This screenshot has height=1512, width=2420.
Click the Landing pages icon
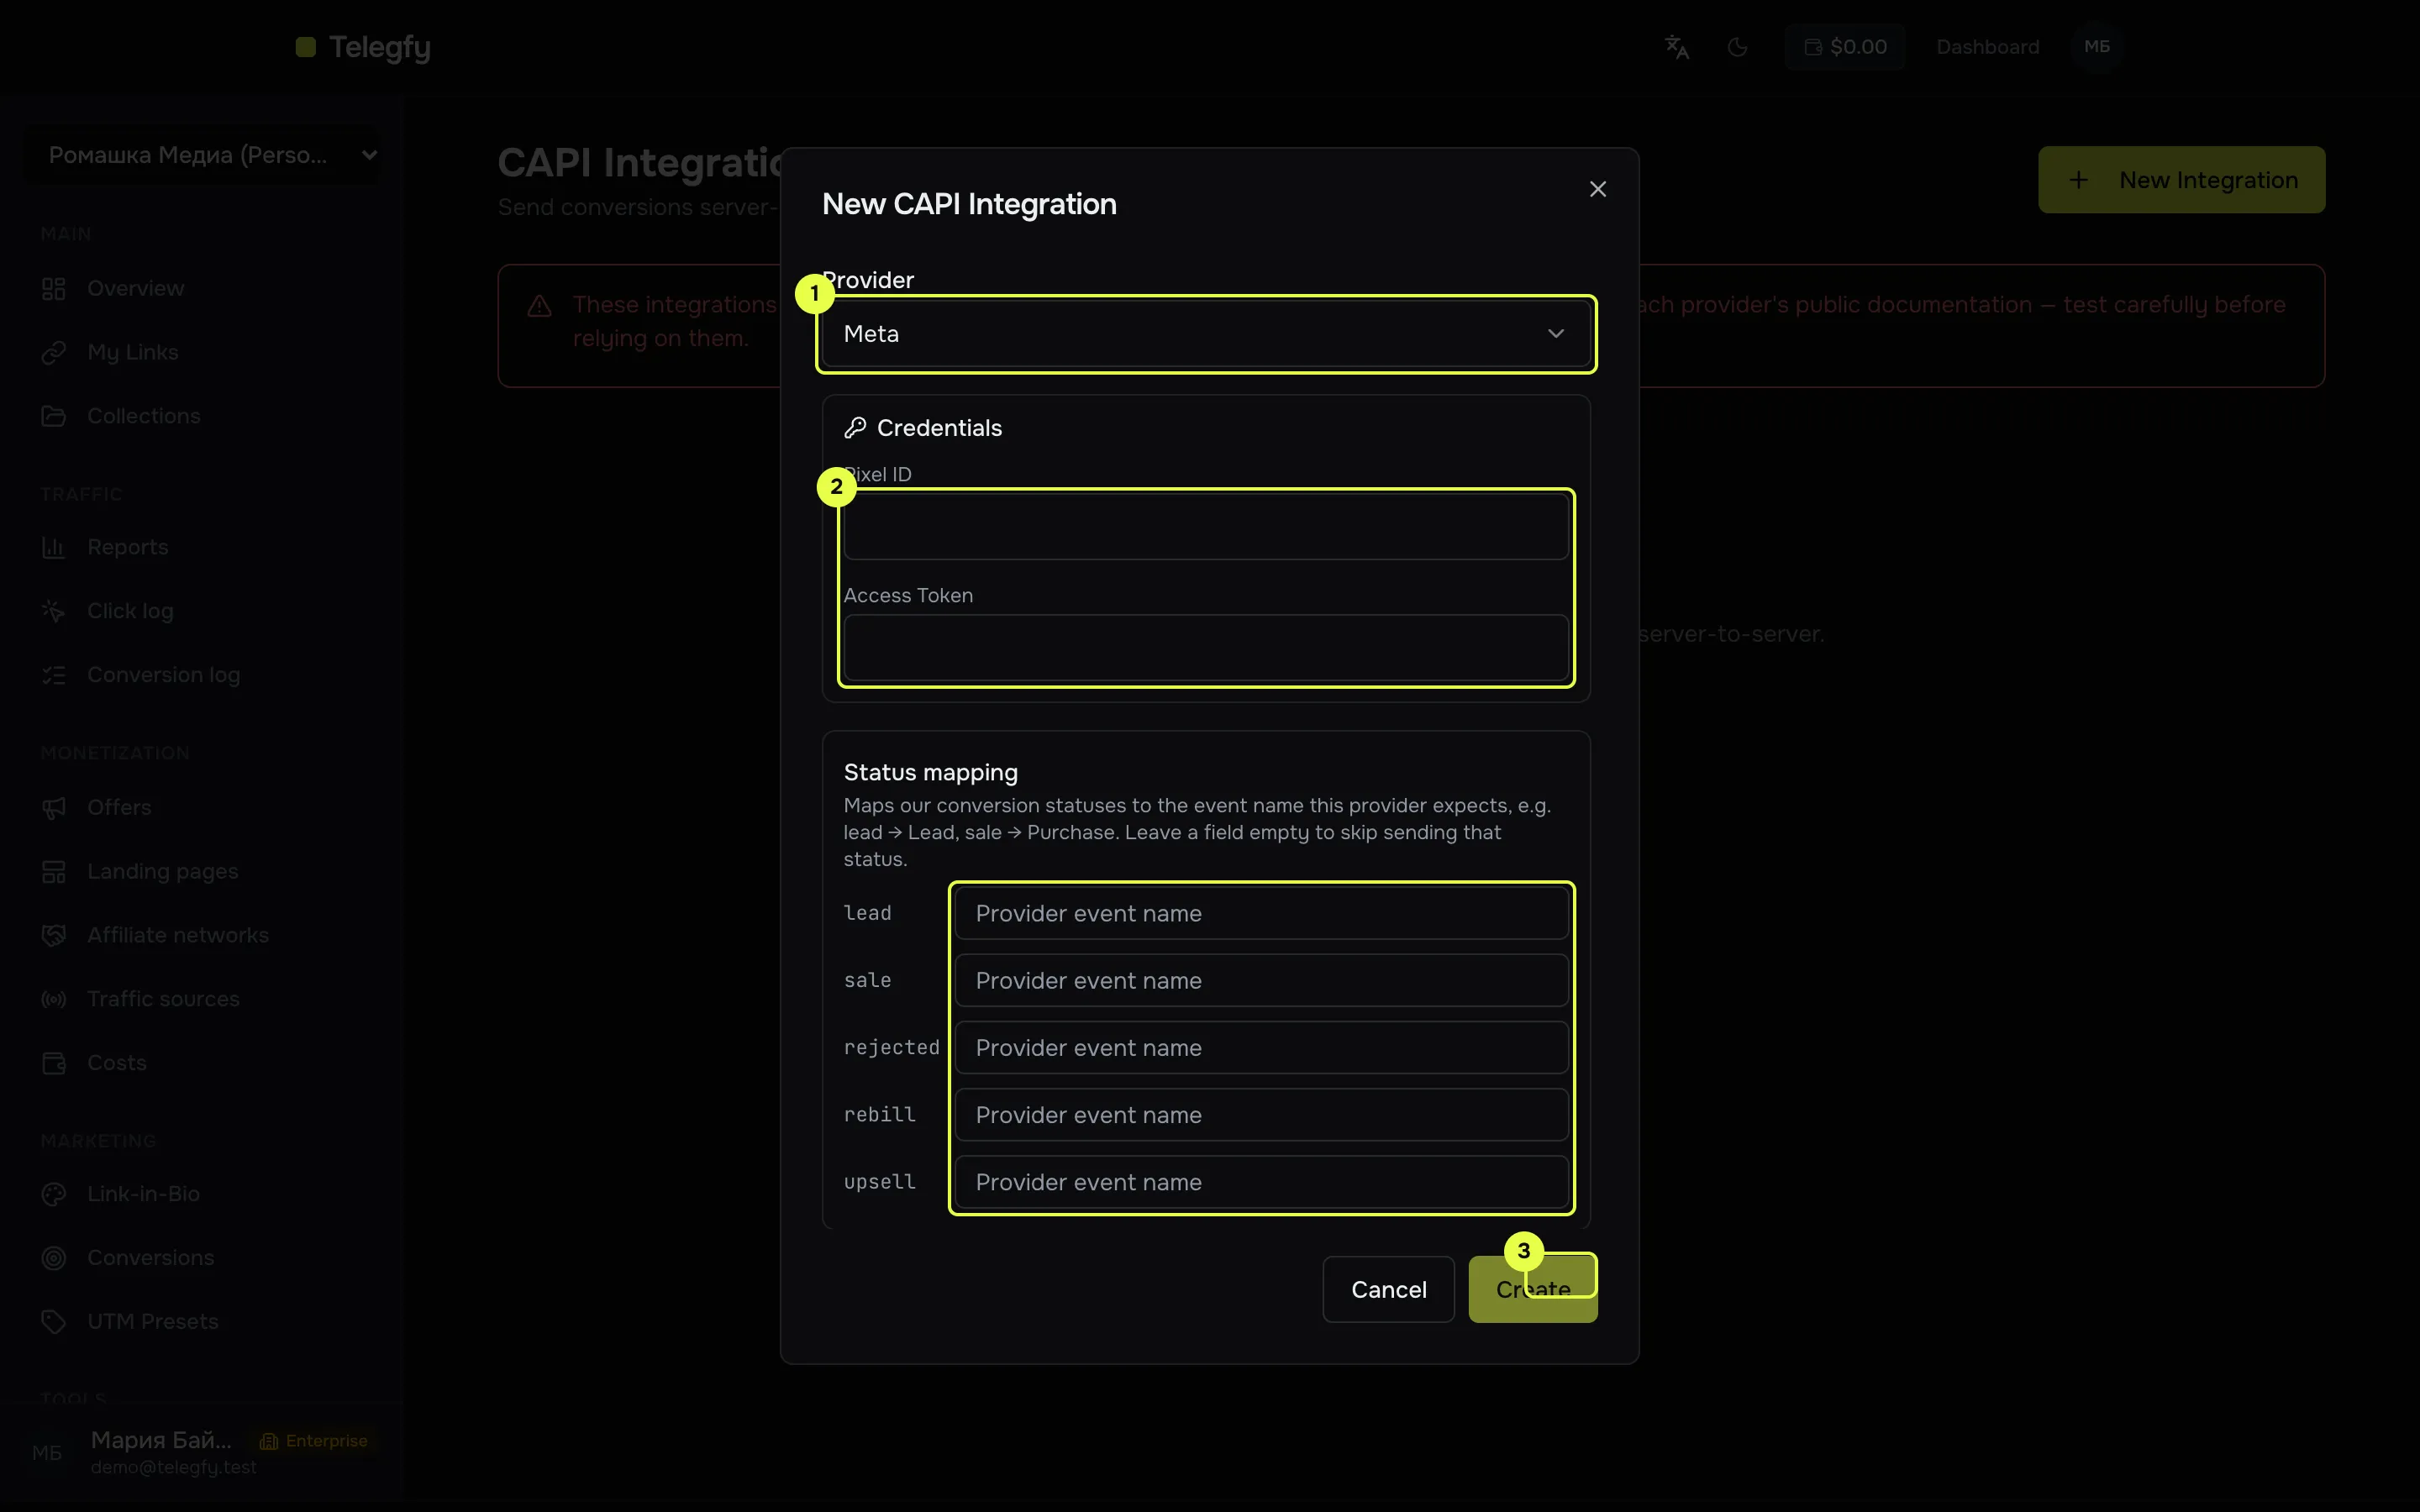(54, 871)
